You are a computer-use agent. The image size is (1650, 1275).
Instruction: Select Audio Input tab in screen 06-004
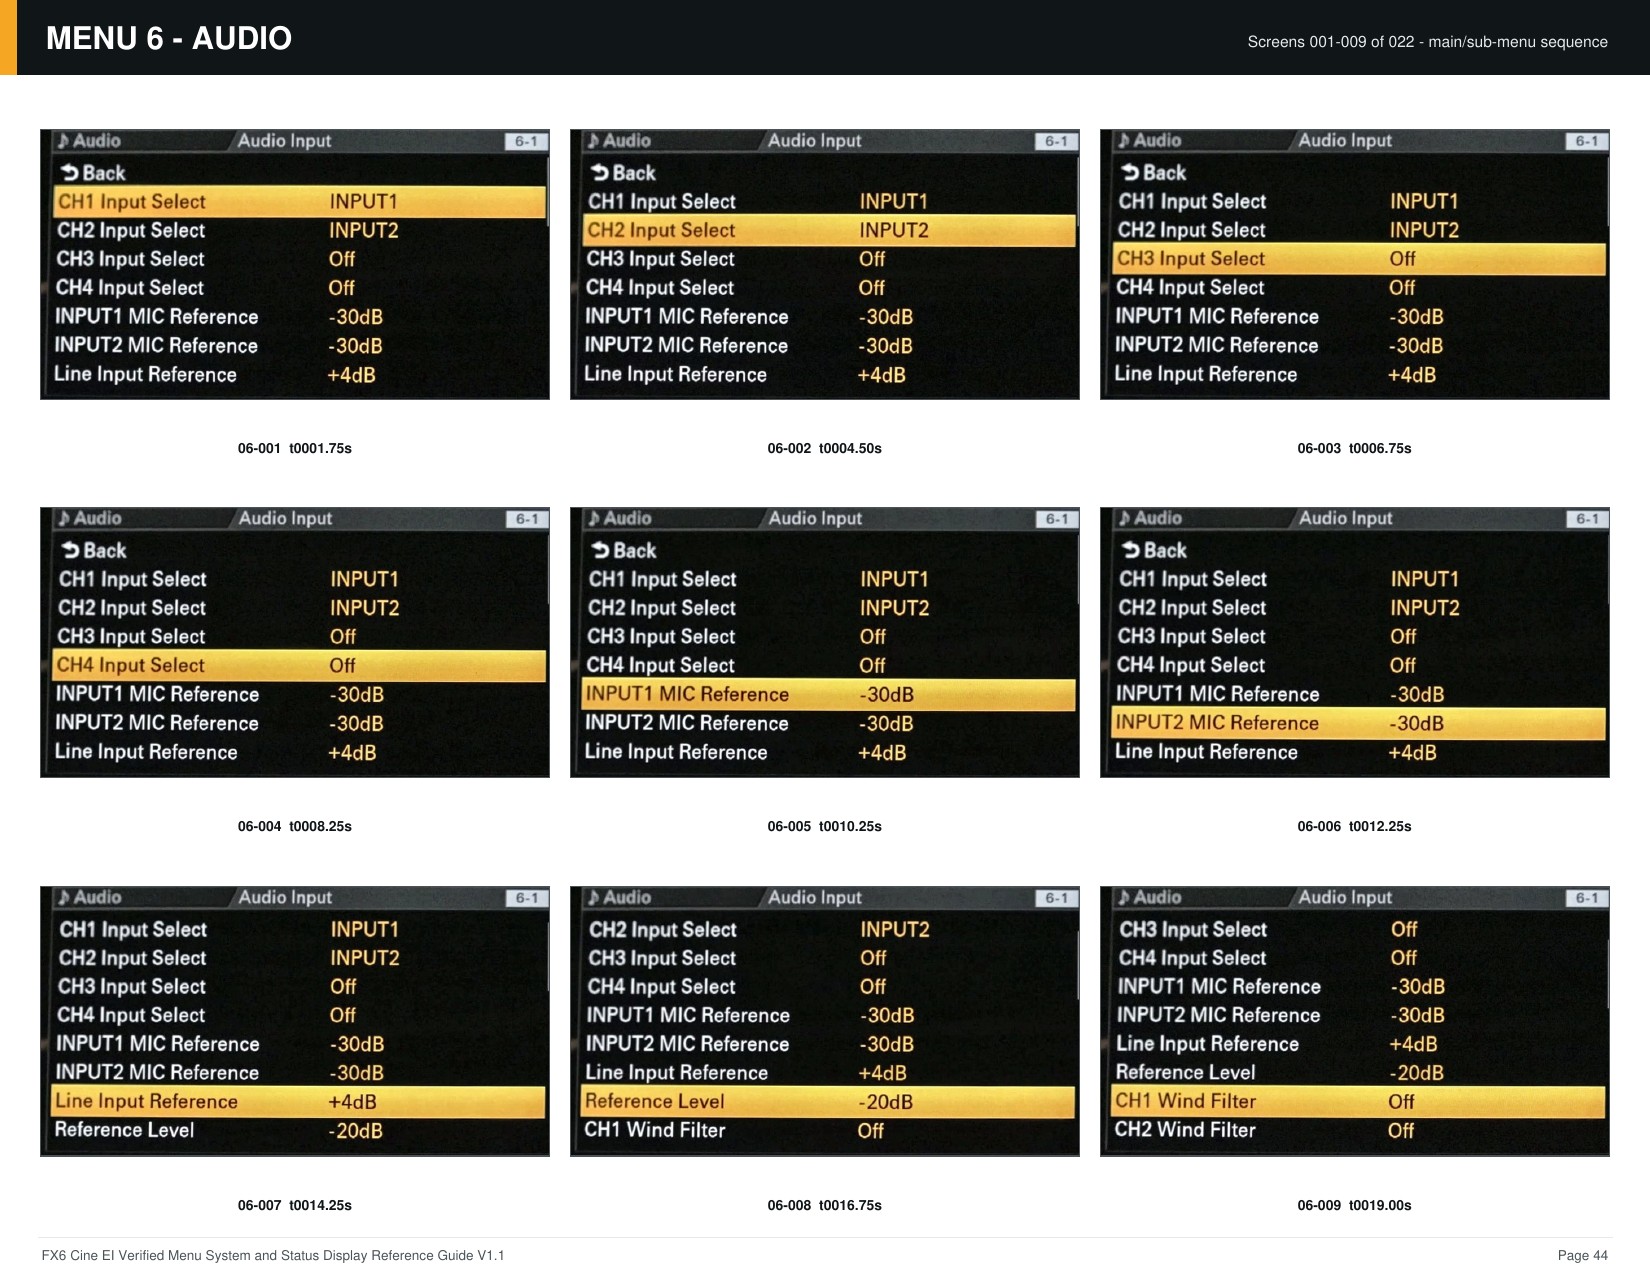point(286,519)
